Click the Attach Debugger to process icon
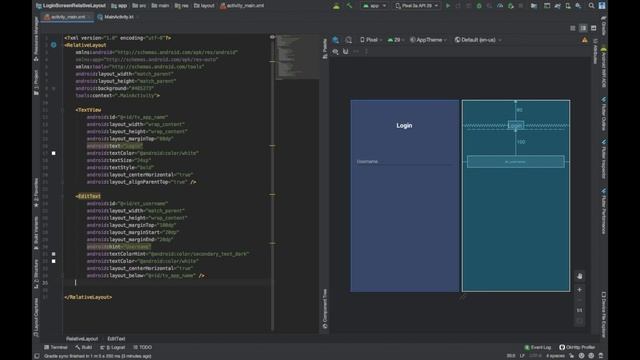 (x=511, y=6)
